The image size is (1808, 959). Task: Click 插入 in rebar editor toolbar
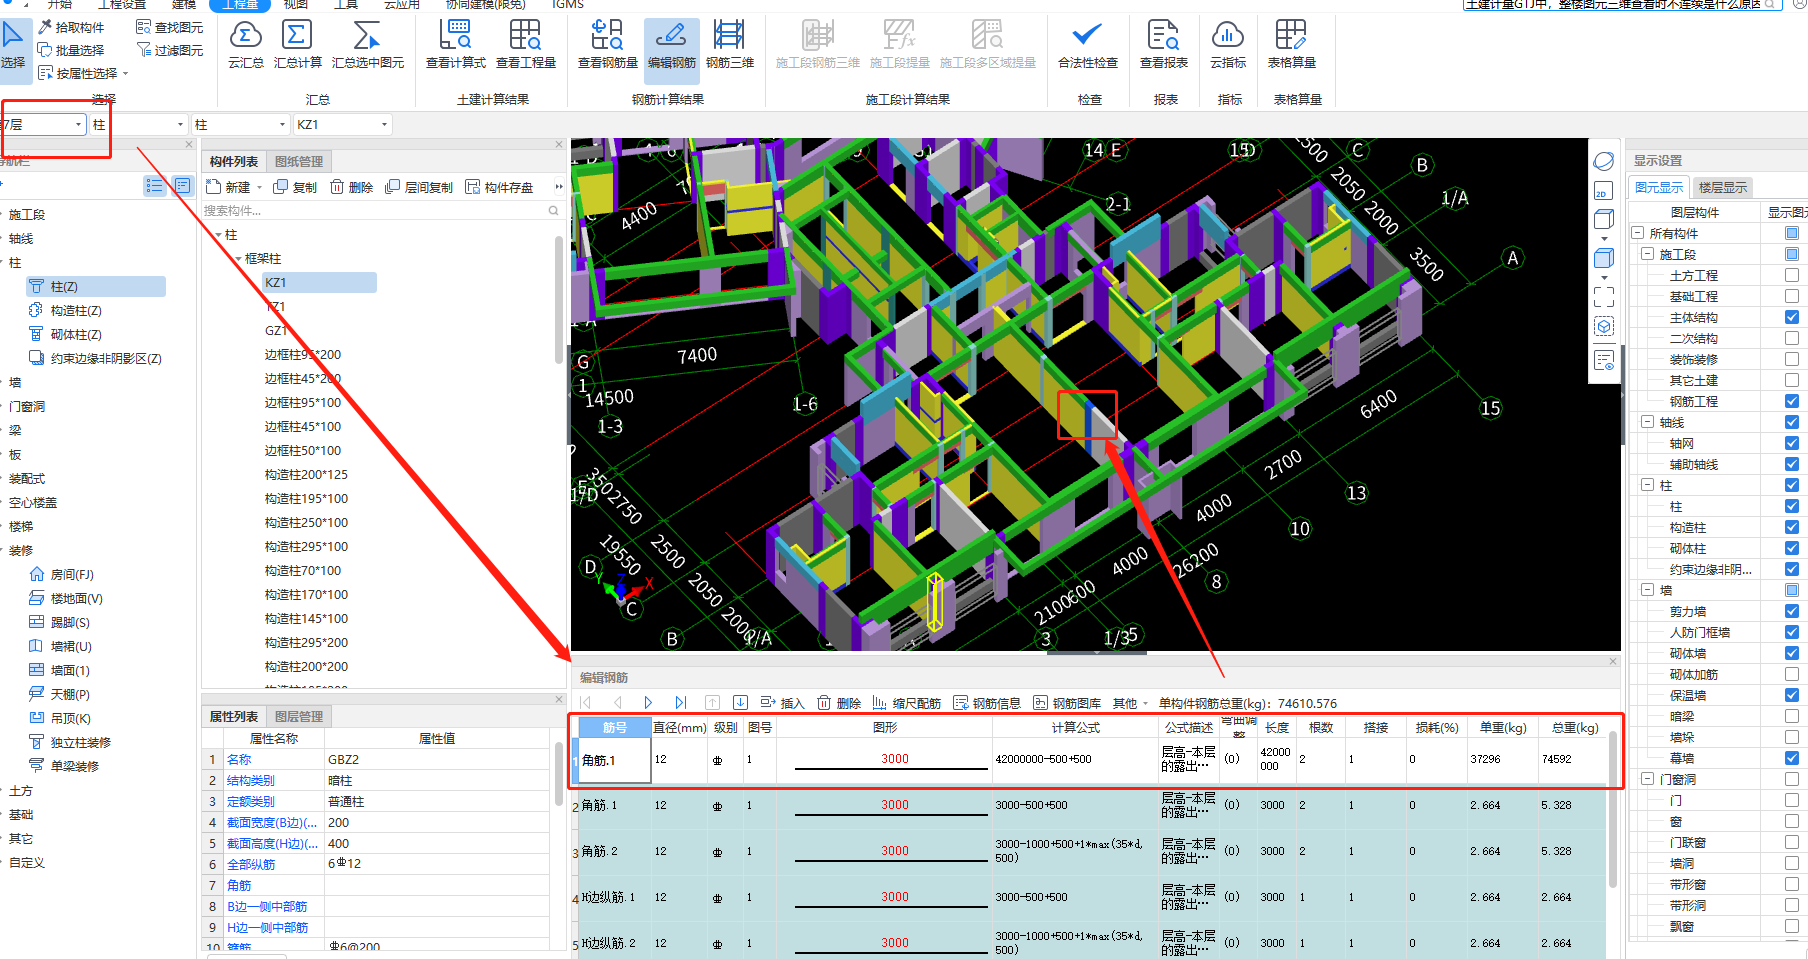(x=783, y=703)
